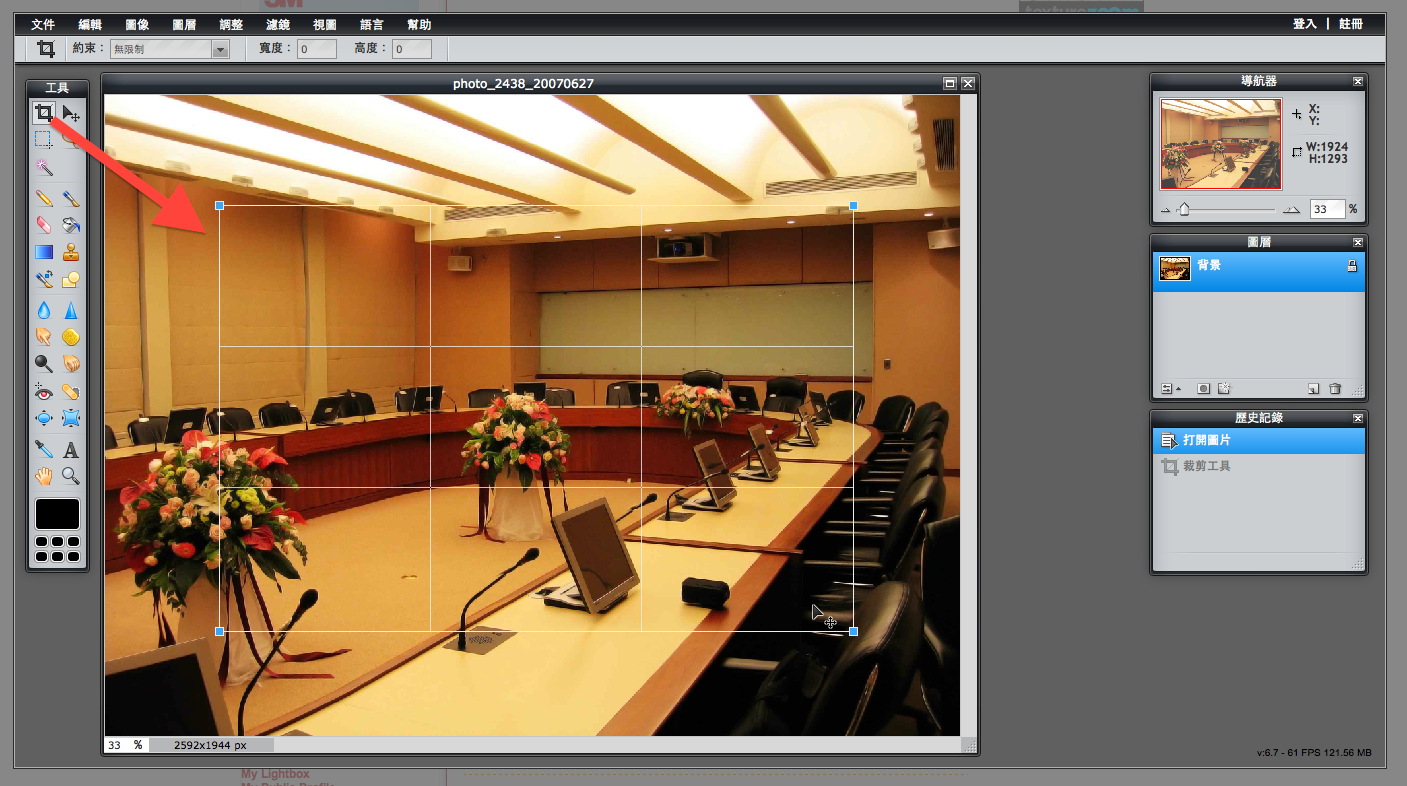Screen dimensions: 1407x786
Task: Toggle the lock icon on 背景 layer
Action: [x=1351, y=266]
